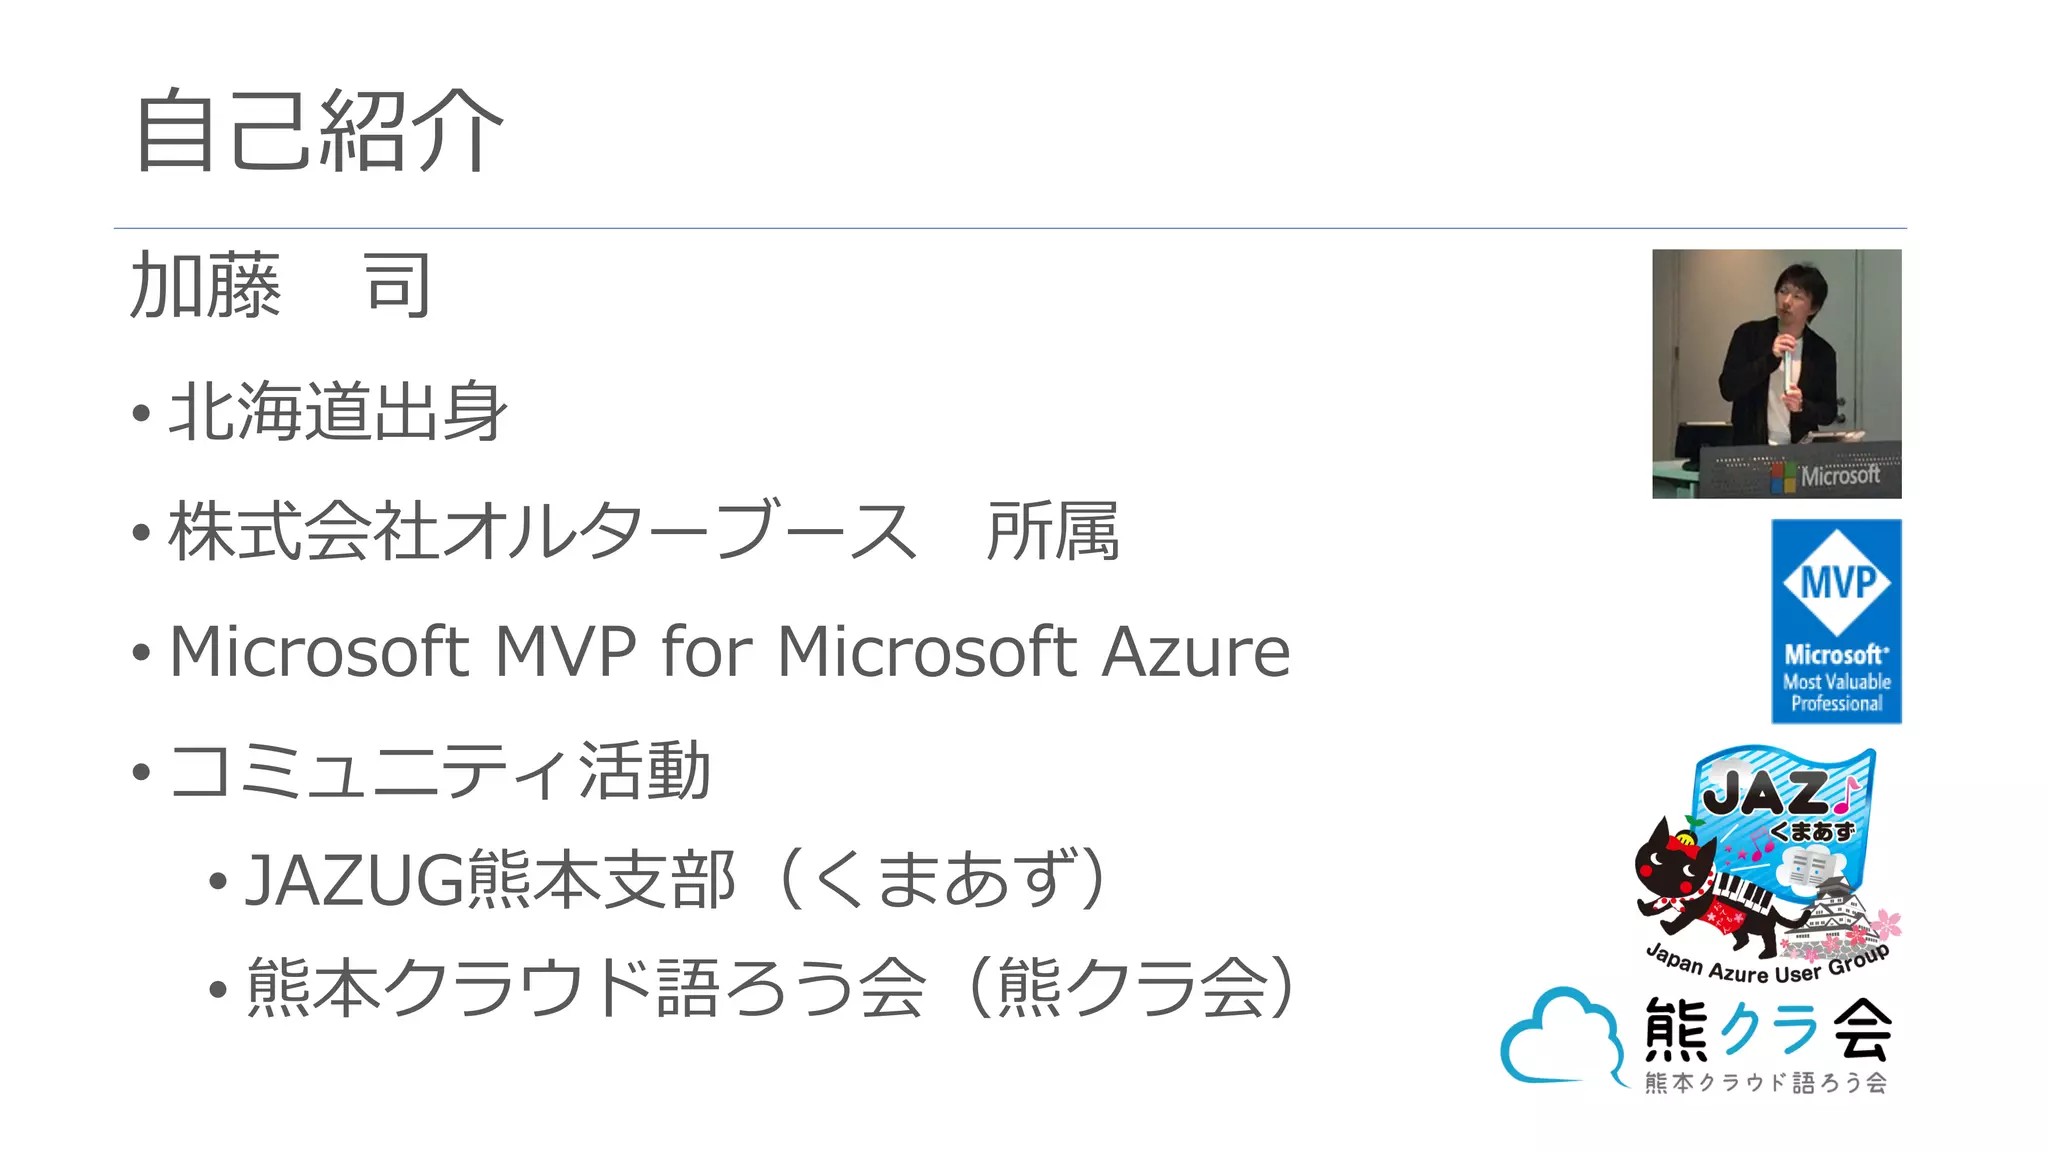2048x1152 pixels.
Task: Click the slide title 自己紹介
Action: (318, 131)
